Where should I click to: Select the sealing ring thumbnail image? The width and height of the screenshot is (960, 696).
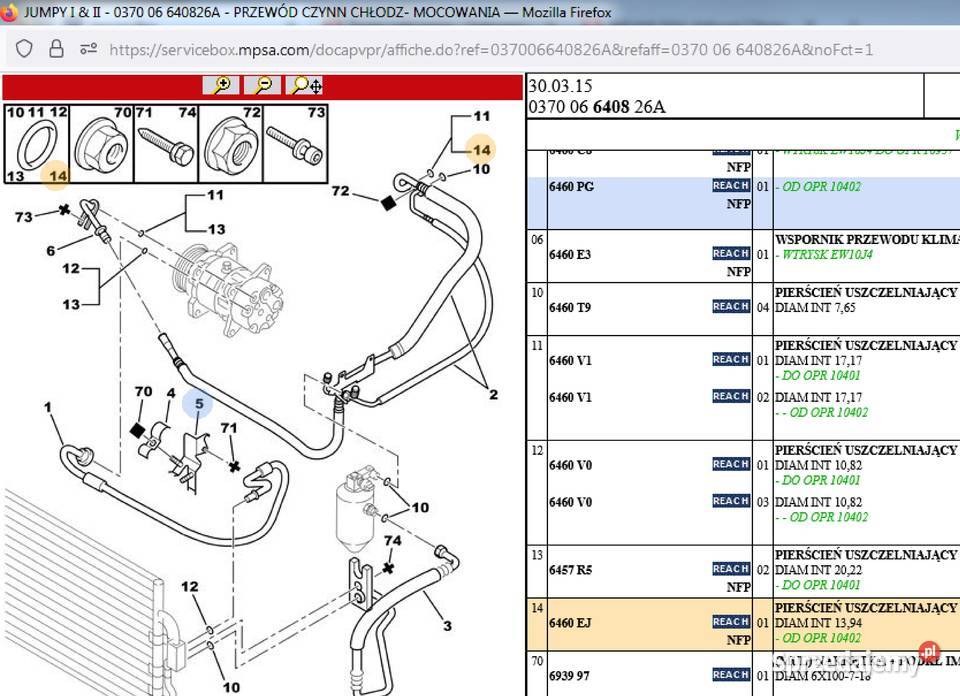click(x=37, y=145)
